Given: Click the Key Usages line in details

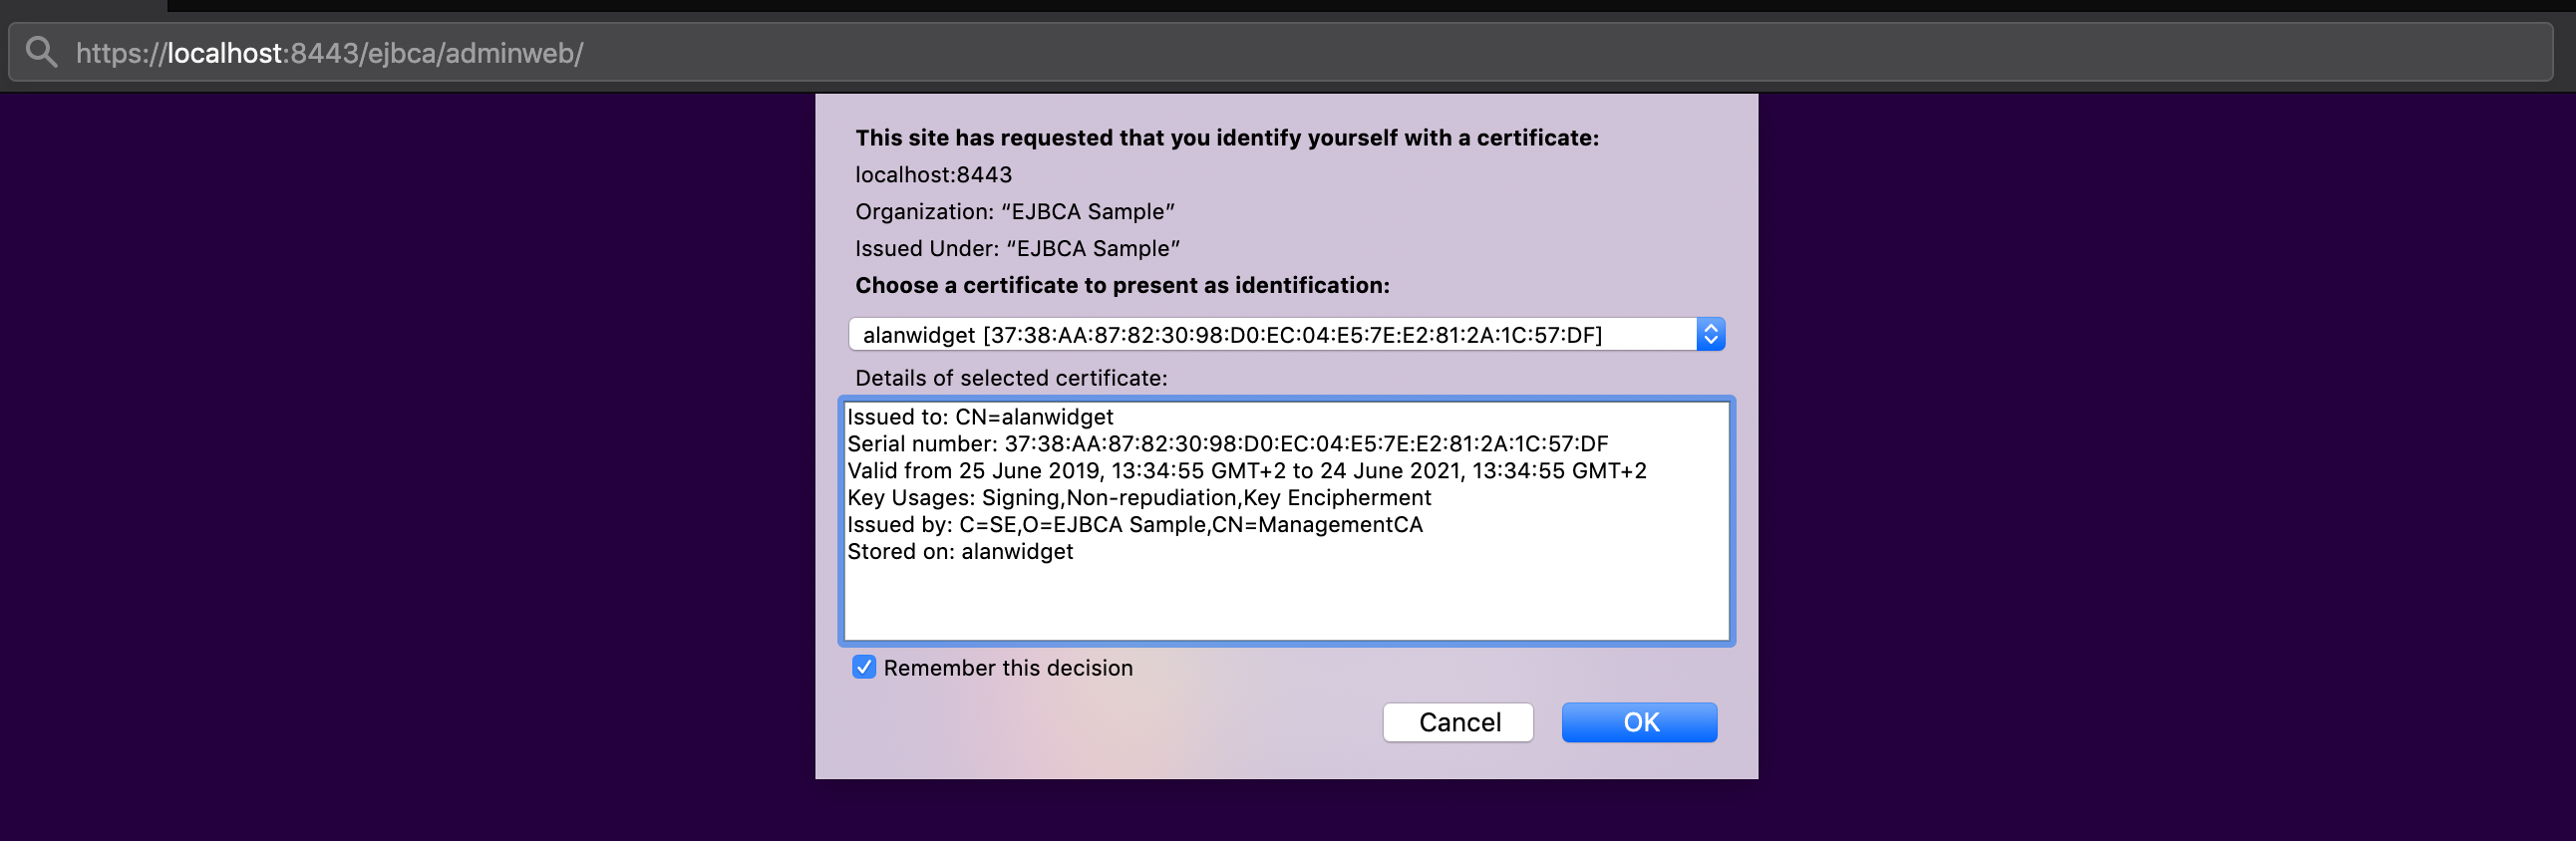Looking at the screenshot, I should pos(1138,498).
